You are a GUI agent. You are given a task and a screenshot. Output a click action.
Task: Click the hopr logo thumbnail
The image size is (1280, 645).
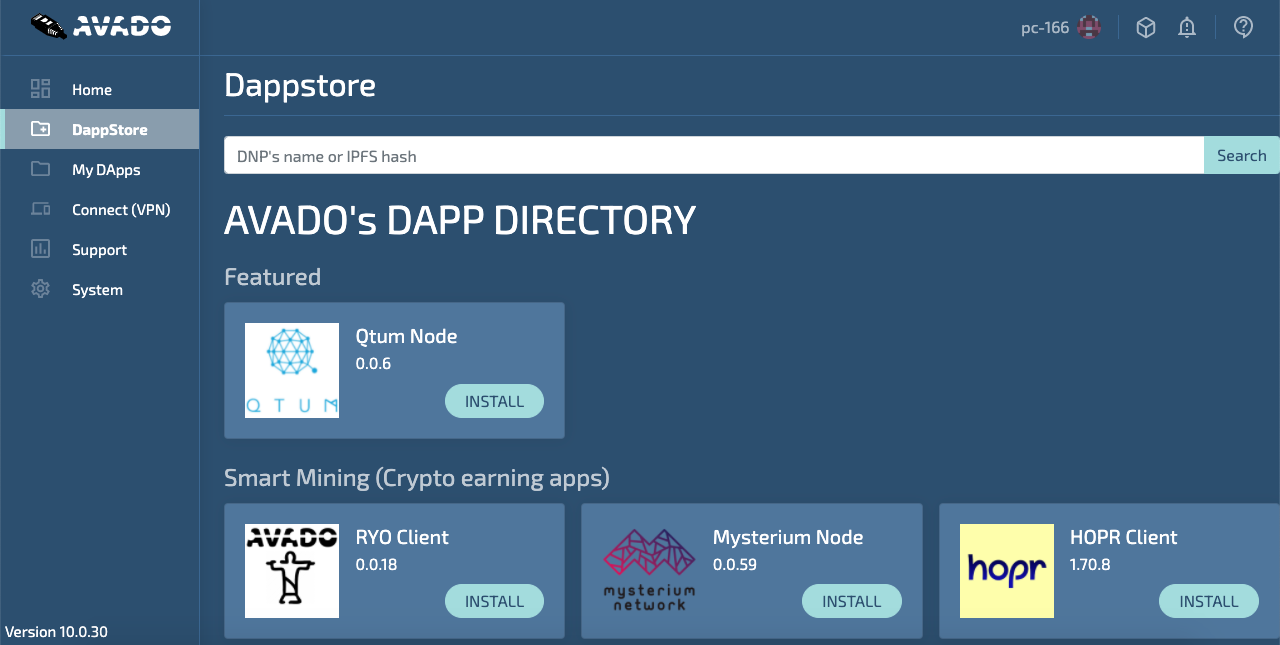(x=1007, y=570)
